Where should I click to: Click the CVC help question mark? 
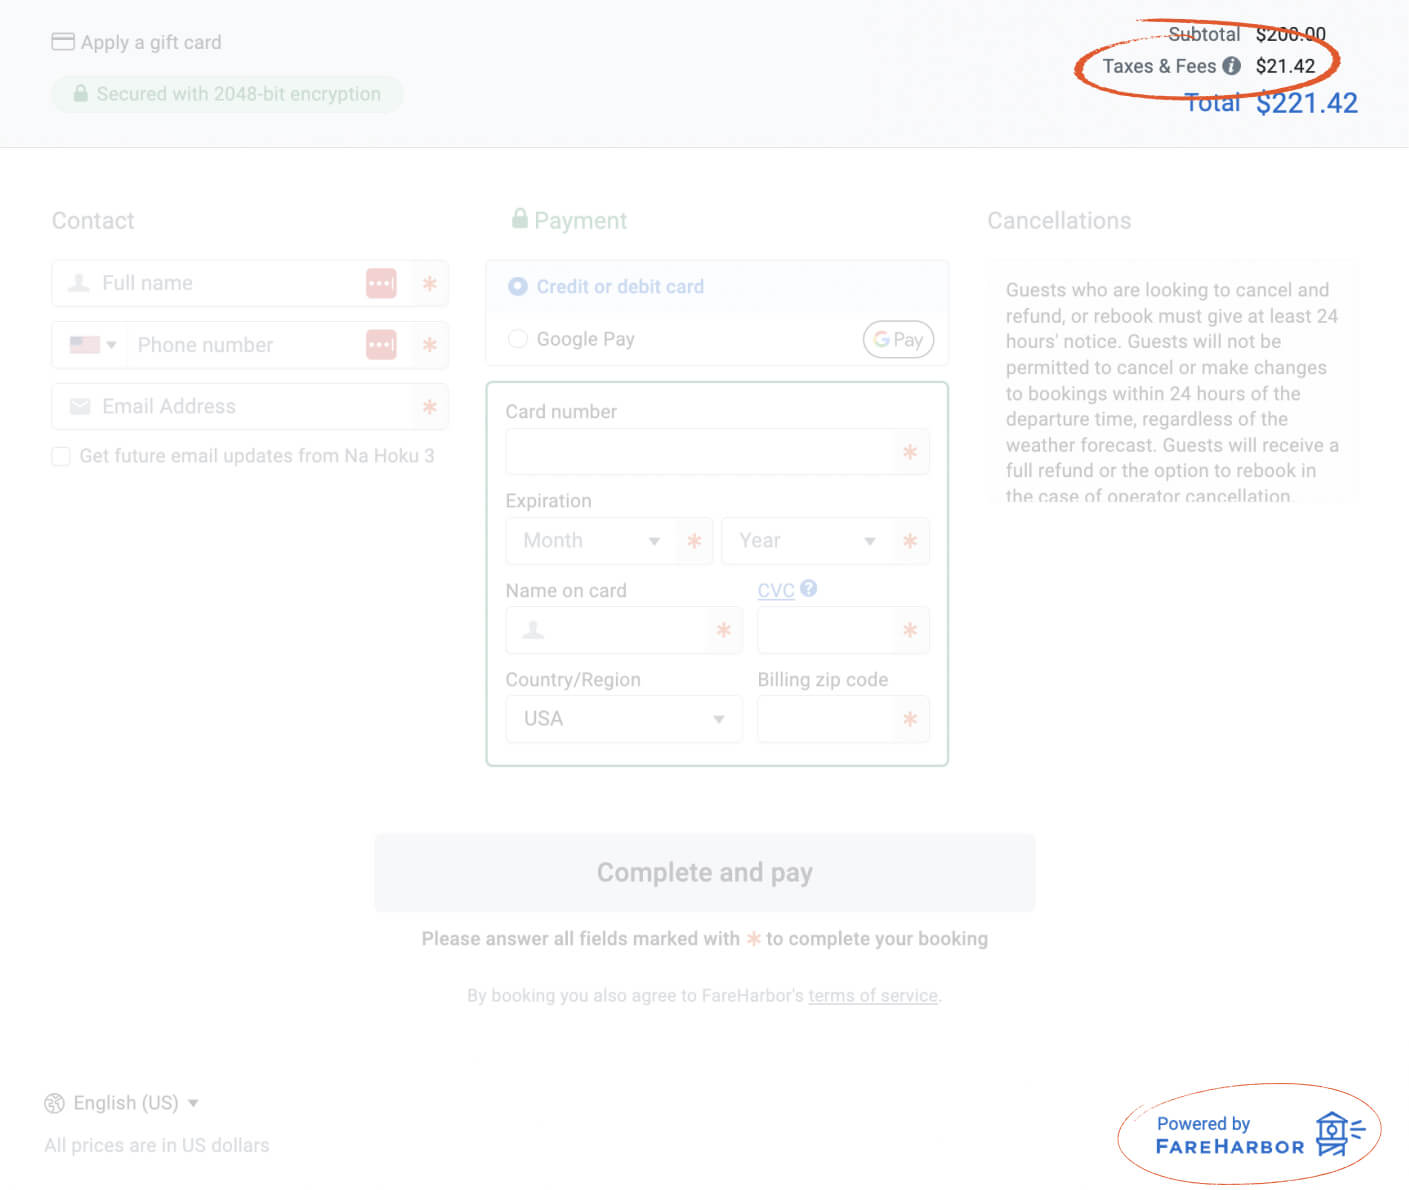806,589
